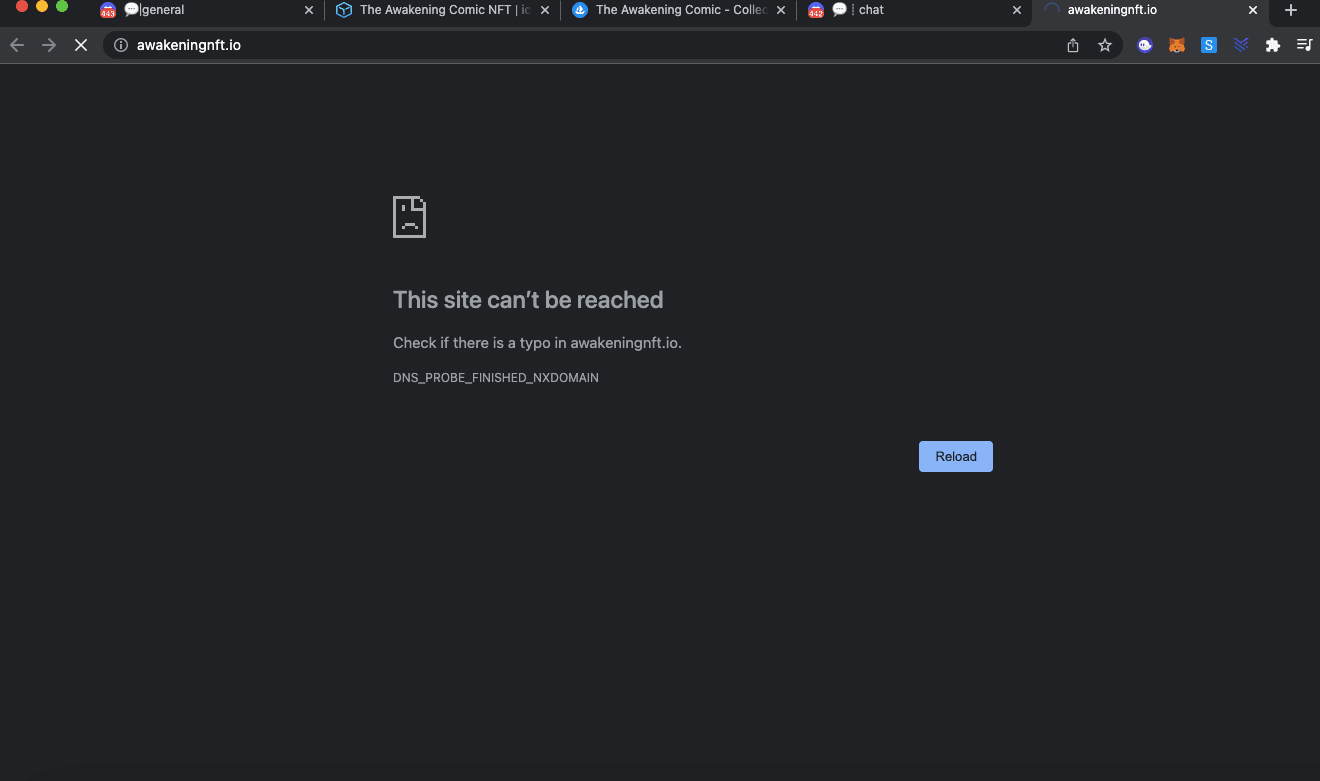Open the Extensions puzzle piece menu
Image resolution: width=1320 pixels, height=781 pixels.
(1273, 45)
